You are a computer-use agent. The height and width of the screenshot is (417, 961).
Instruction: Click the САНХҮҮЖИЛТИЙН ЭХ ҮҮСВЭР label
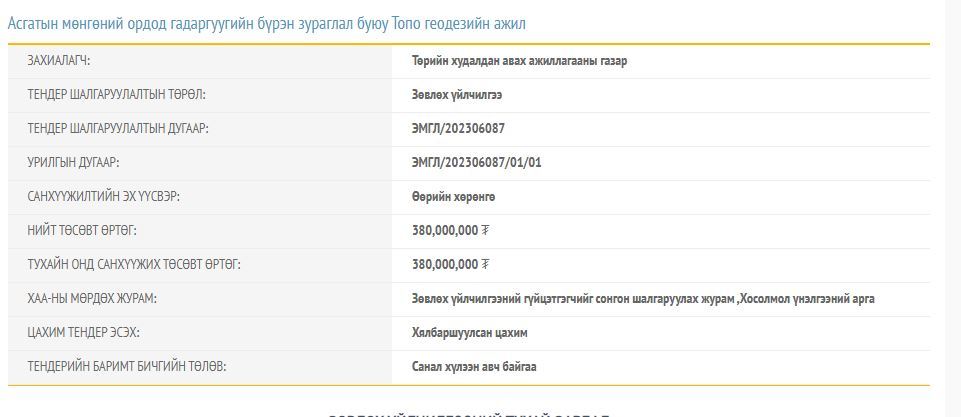(104, 197)
